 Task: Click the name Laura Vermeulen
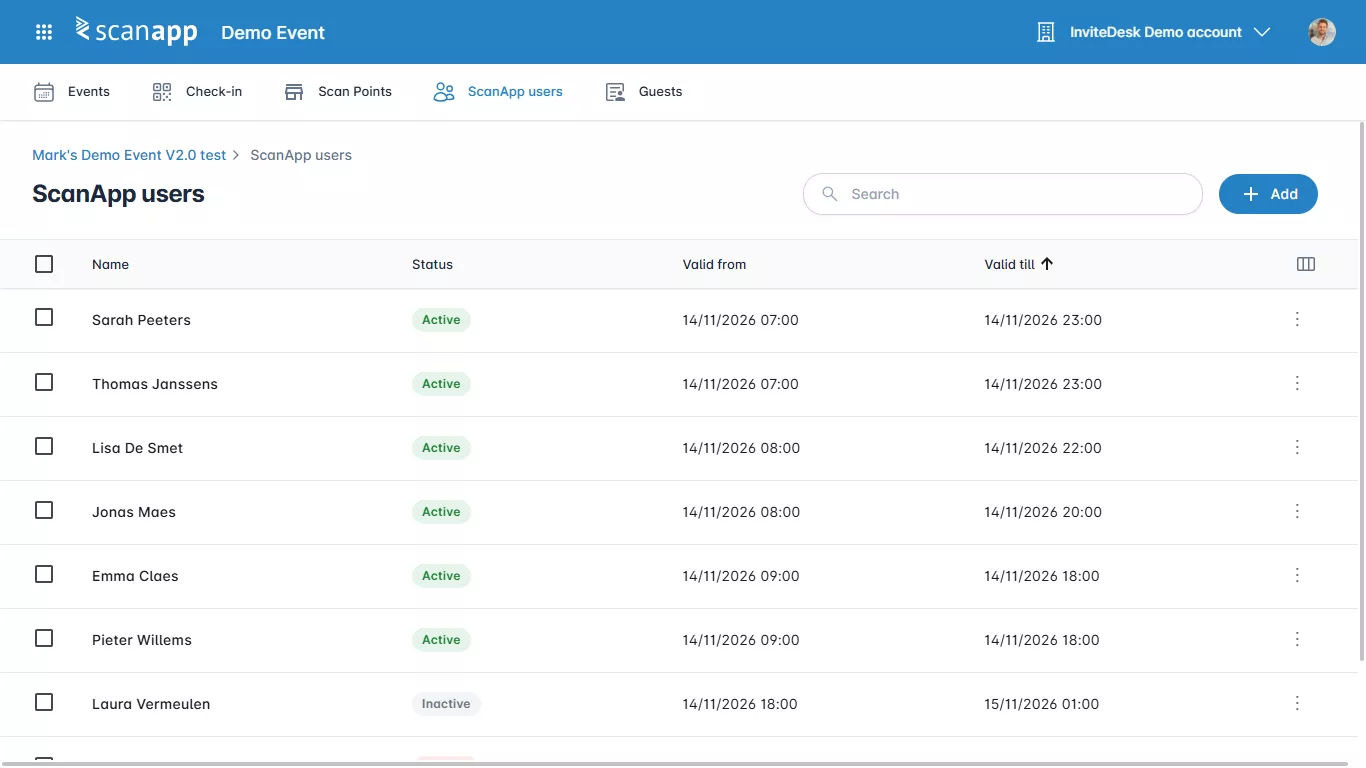151,704
